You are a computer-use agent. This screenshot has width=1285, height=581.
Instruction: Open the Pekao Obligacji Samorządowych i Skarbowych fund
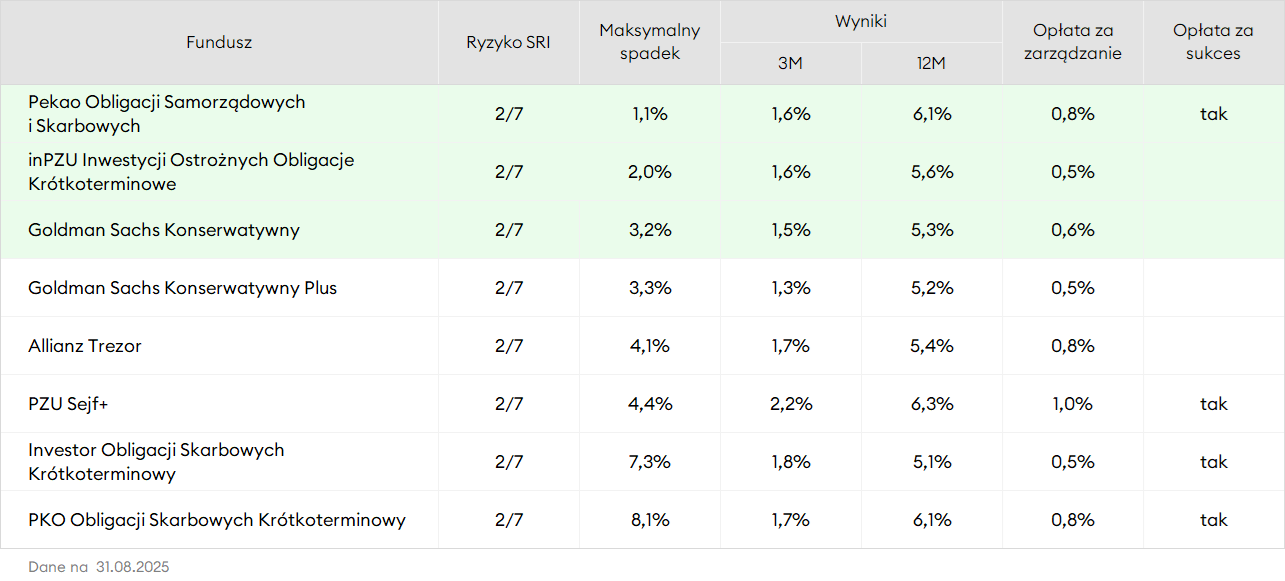point(166,114)
